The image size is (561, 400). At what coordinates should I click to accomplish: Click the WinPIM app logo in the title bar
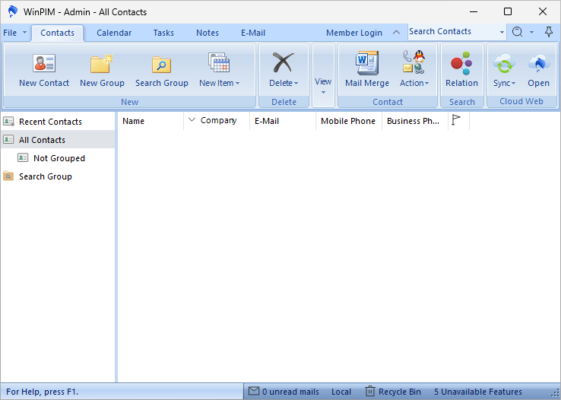point(13,11)
